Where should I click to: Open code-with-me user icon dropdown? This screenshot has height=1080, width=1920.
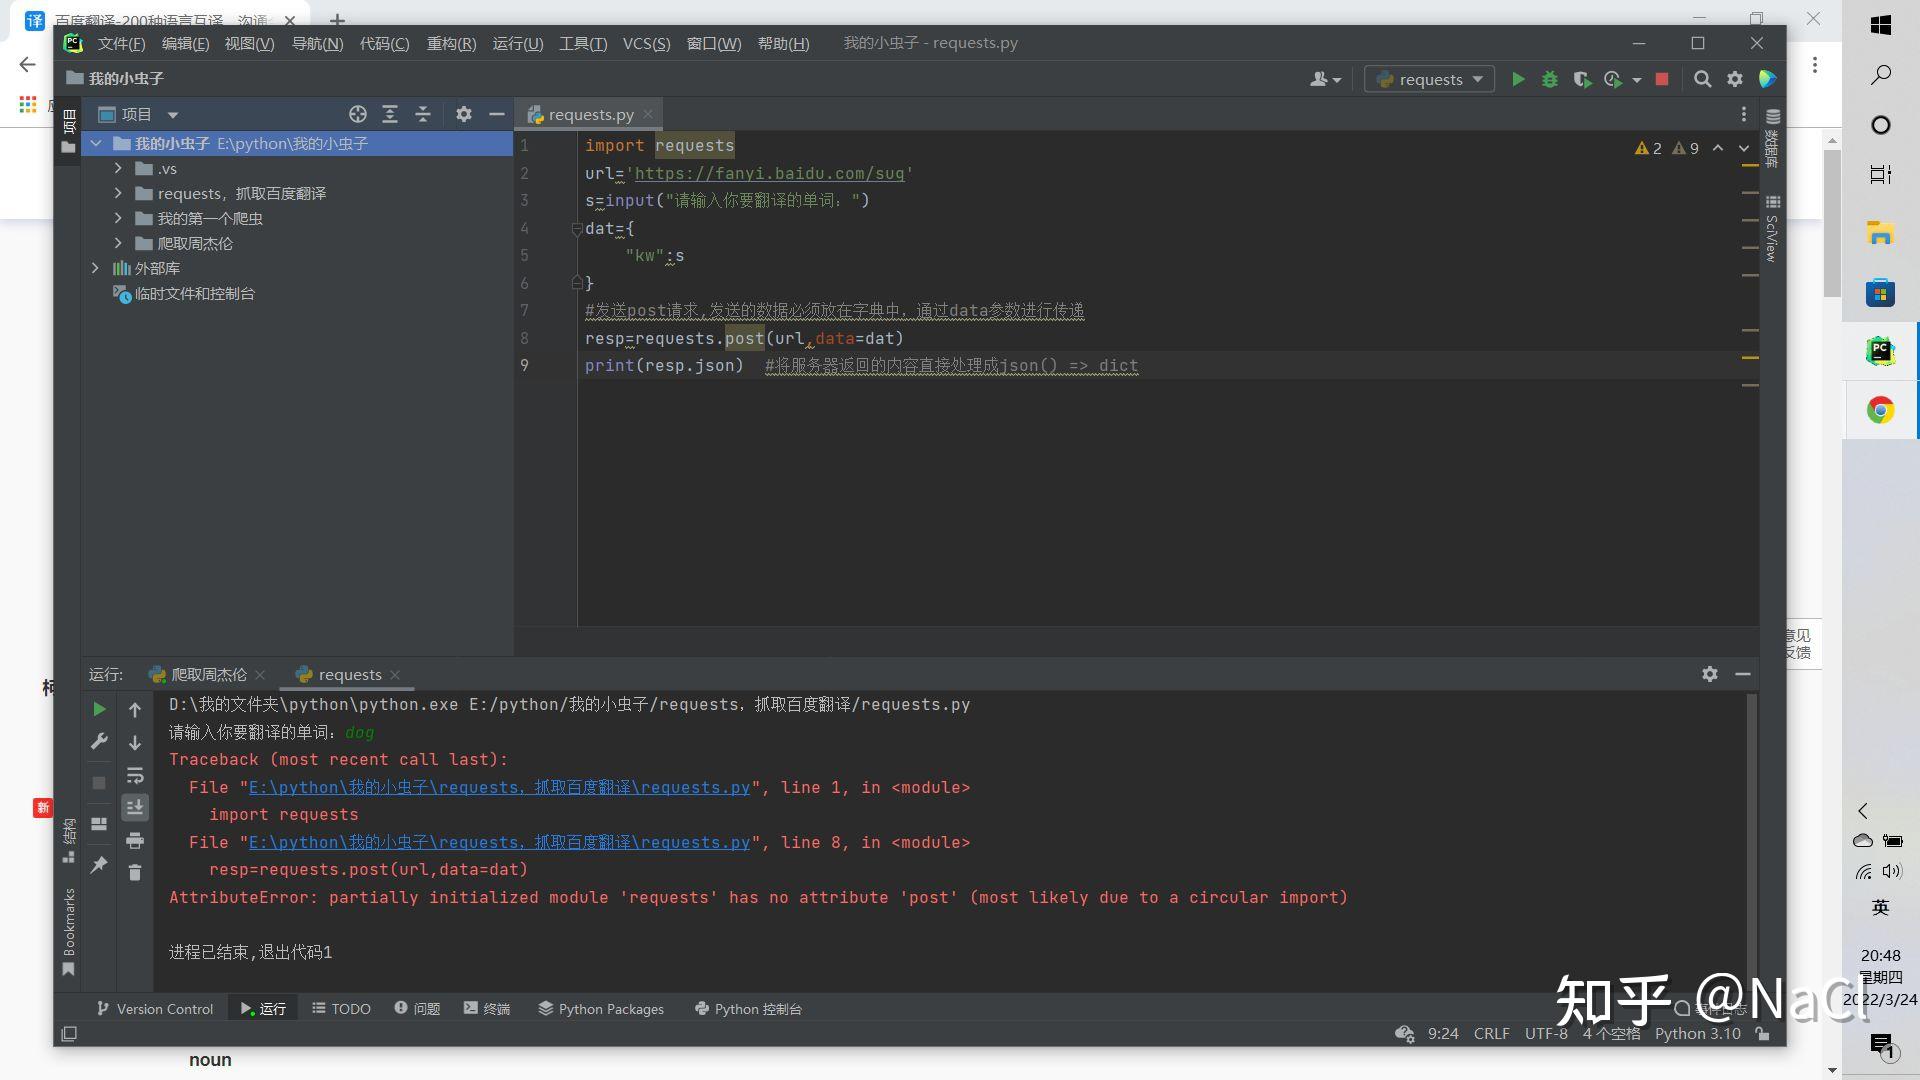coord(1325,79)
